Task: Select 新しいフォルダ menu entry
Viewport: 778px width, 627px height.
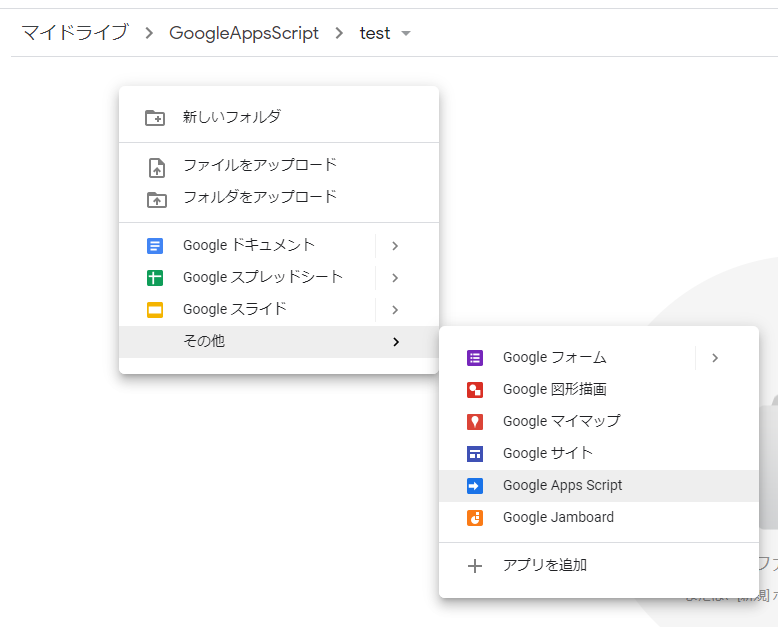Action: (279, 118)
